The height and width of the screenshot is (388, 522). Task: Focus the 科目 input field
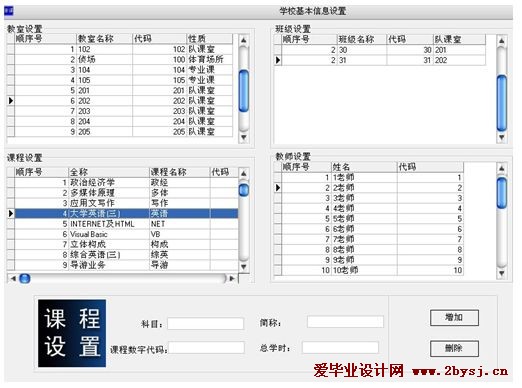[x=206, y=324]
